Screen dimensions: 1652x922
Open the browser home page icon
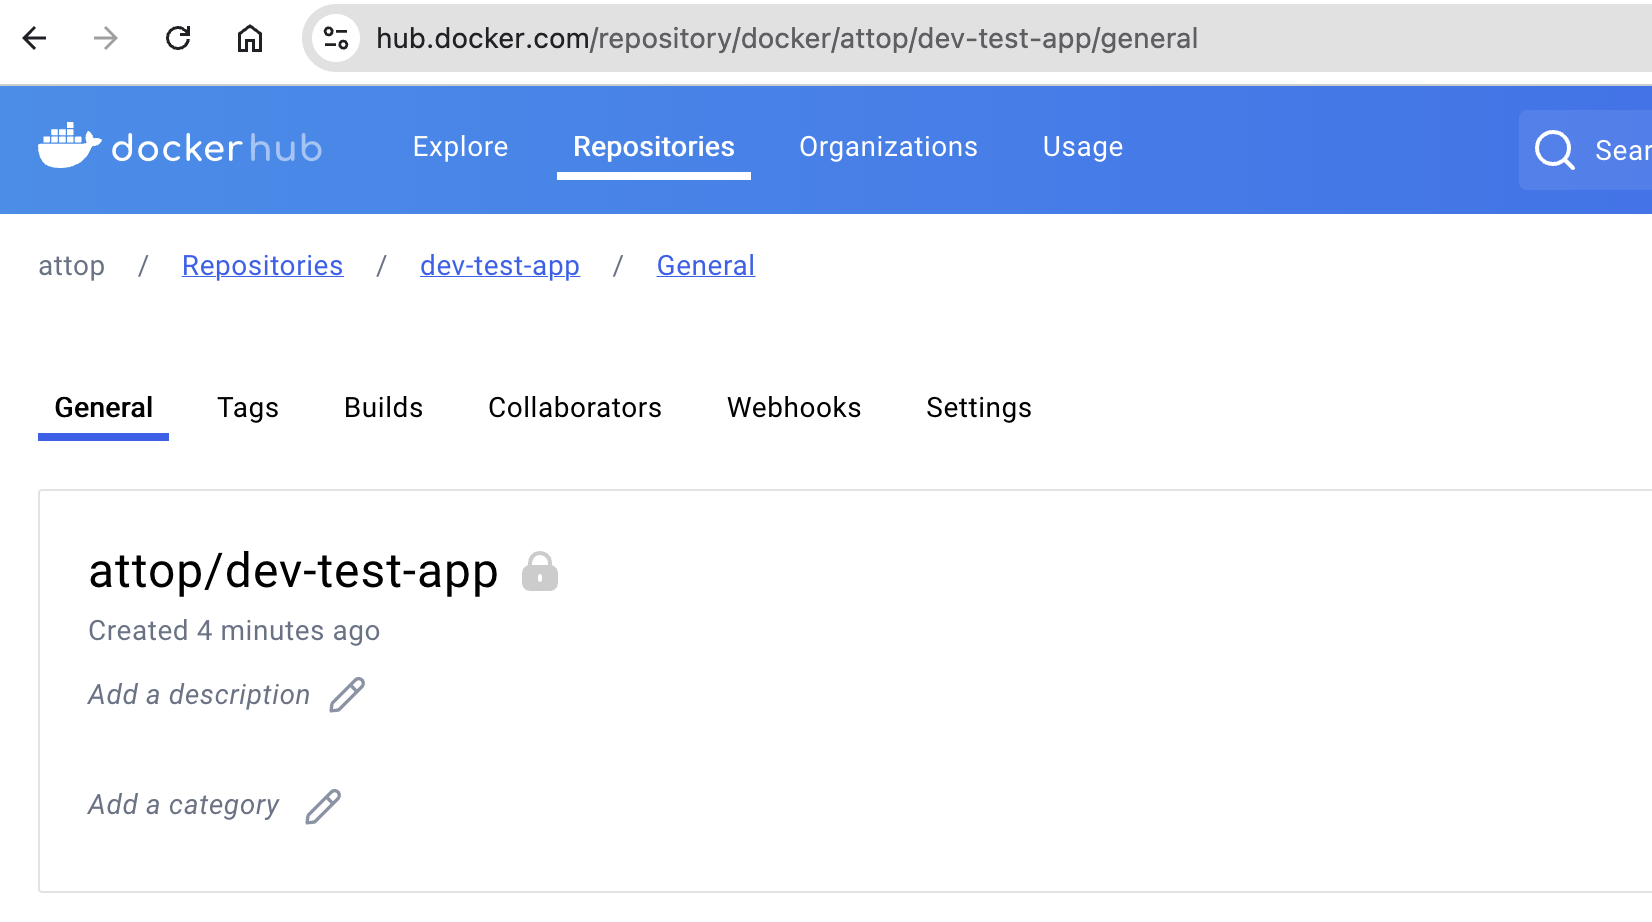point(250,38)
